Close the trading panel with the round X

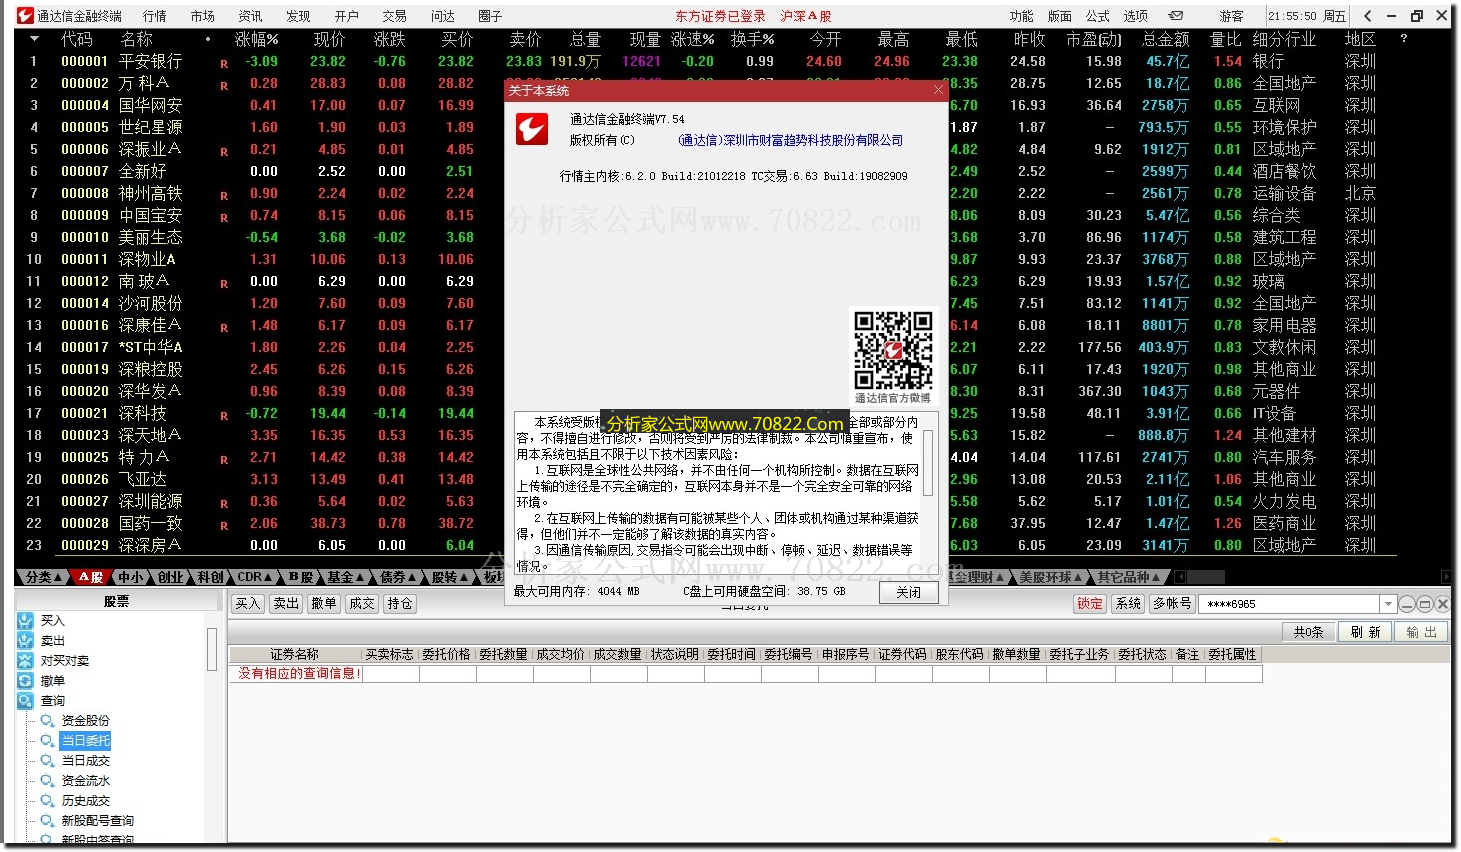(x=1442, y=604)
